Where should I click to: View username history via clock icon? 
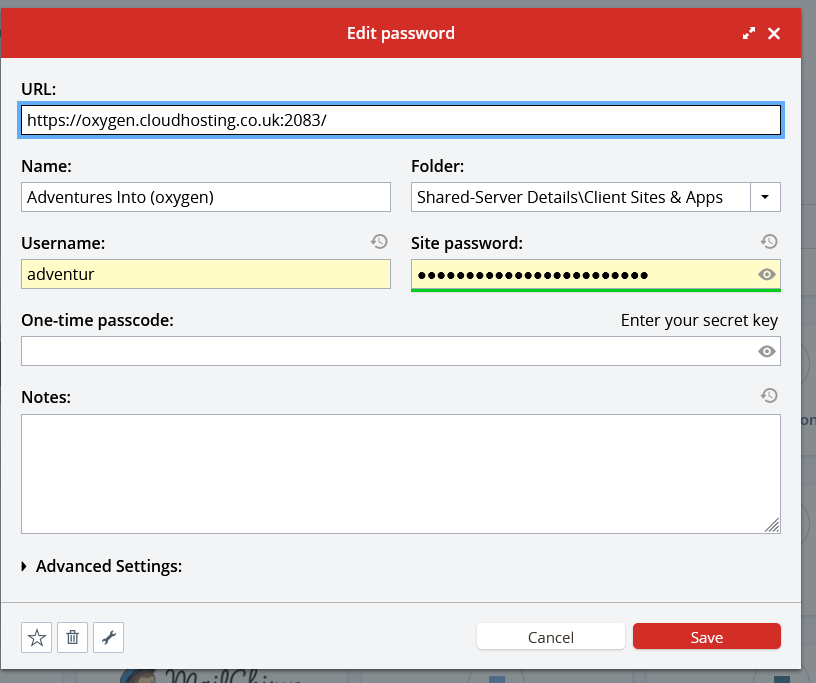coord(378,241)
